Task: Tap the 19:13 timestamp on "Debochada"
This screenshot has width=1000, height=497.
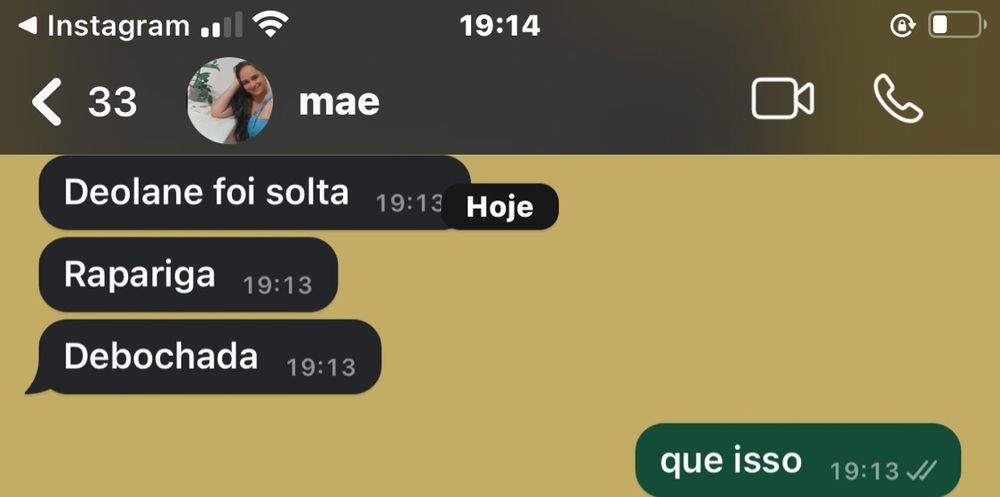Action: click(321, 367)
